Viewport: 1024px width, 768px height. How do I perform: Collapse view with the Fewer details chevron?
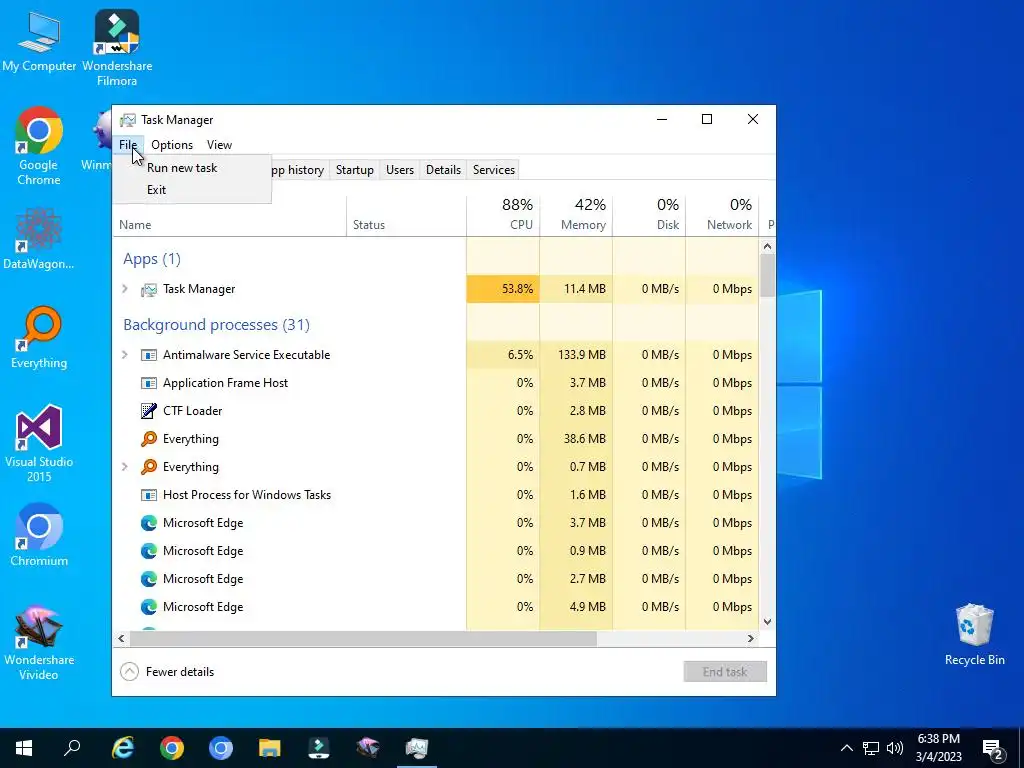pyautogui.click(x=129, y=672)
